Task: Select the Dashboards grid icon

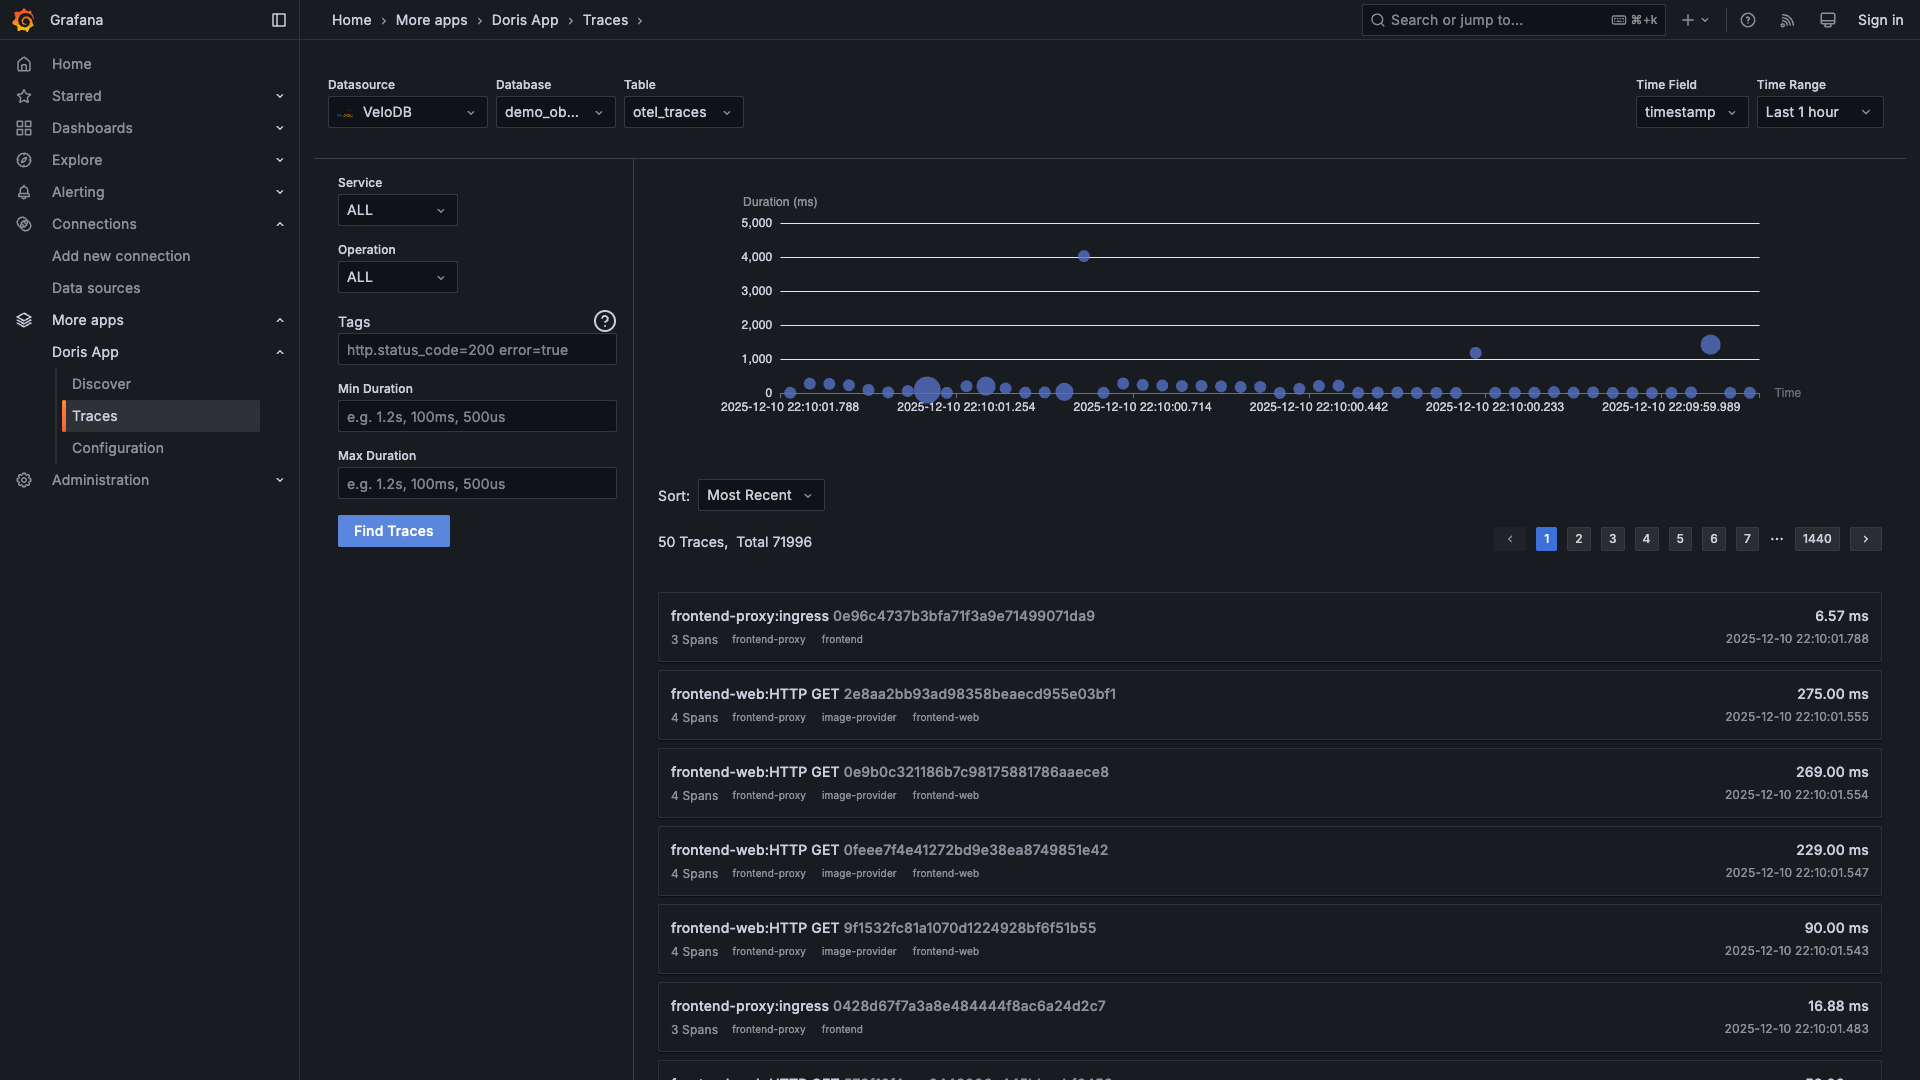Action: click(24, 128)
